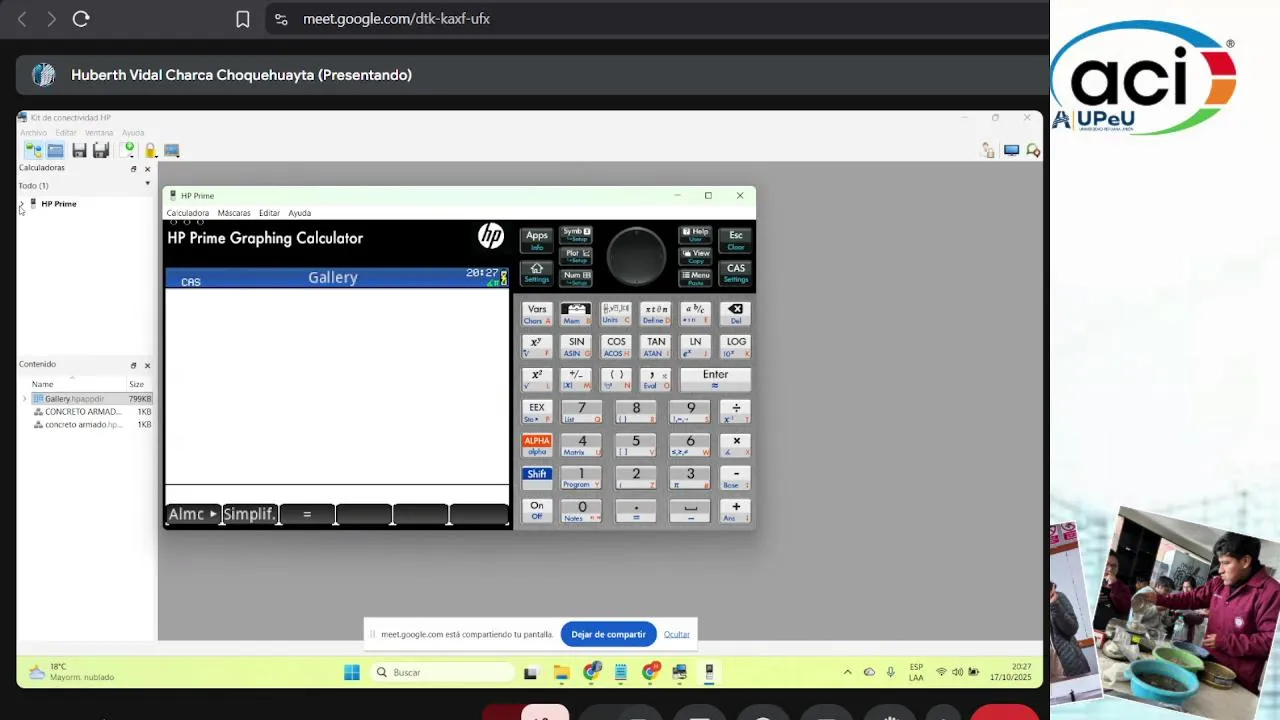The width and height of the screenshot is (1280, 720).
Task: Open the Editar menu in HP Prime window
Action: (x=269, y=213)
